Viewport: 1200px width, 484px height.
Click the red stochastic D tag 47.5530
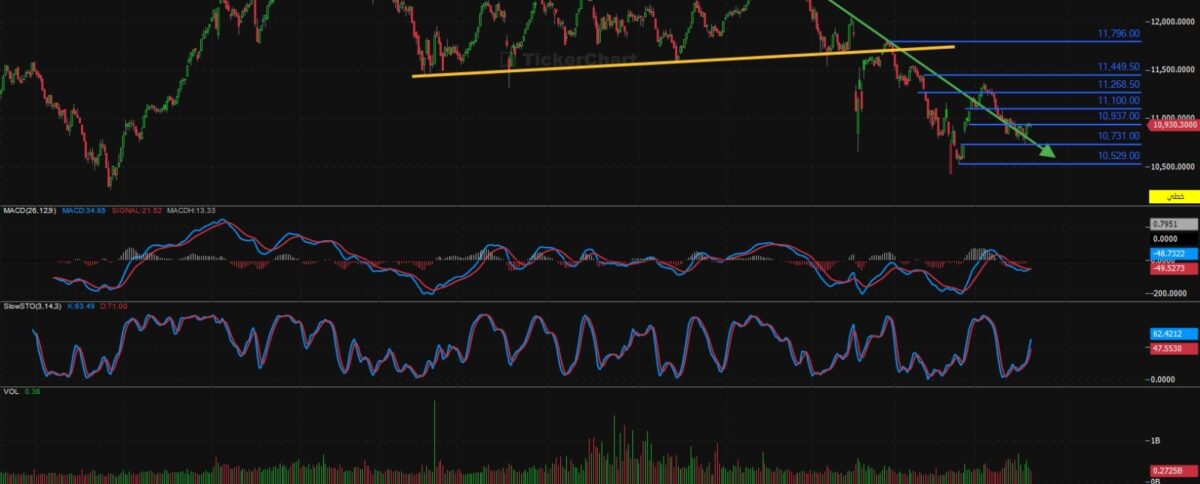tap(1172, 348)
